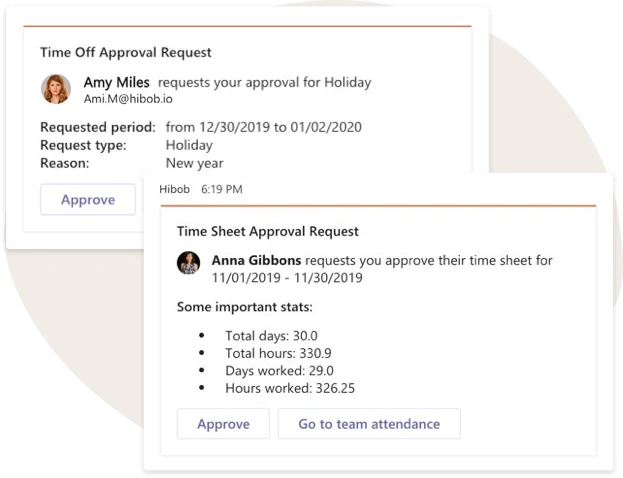
Task: Click the Days worked: 29.0 line
Action: pyautogui.click(x=279, y=371)
